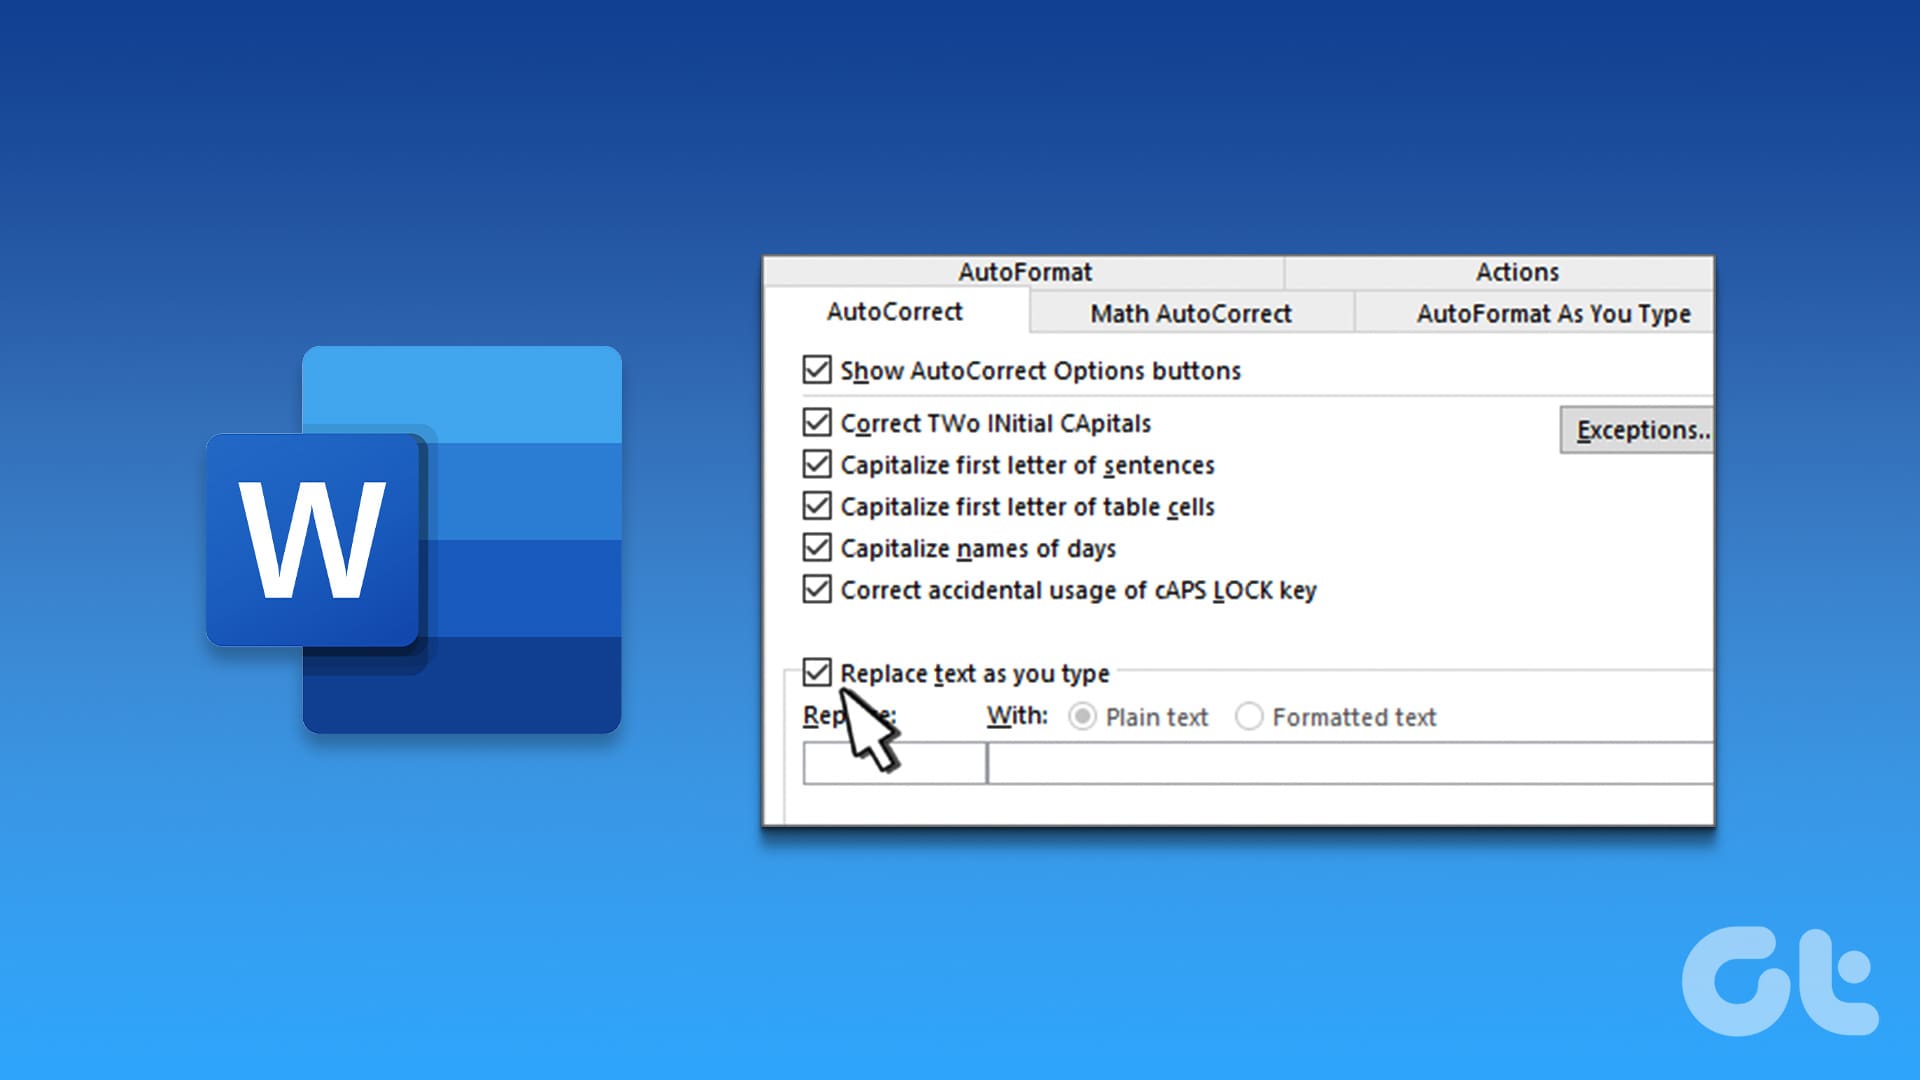The width and height of the screenshot is (1920, 1080).
Task: Disable Replace text as you type
Action: (x=817, y=672)
